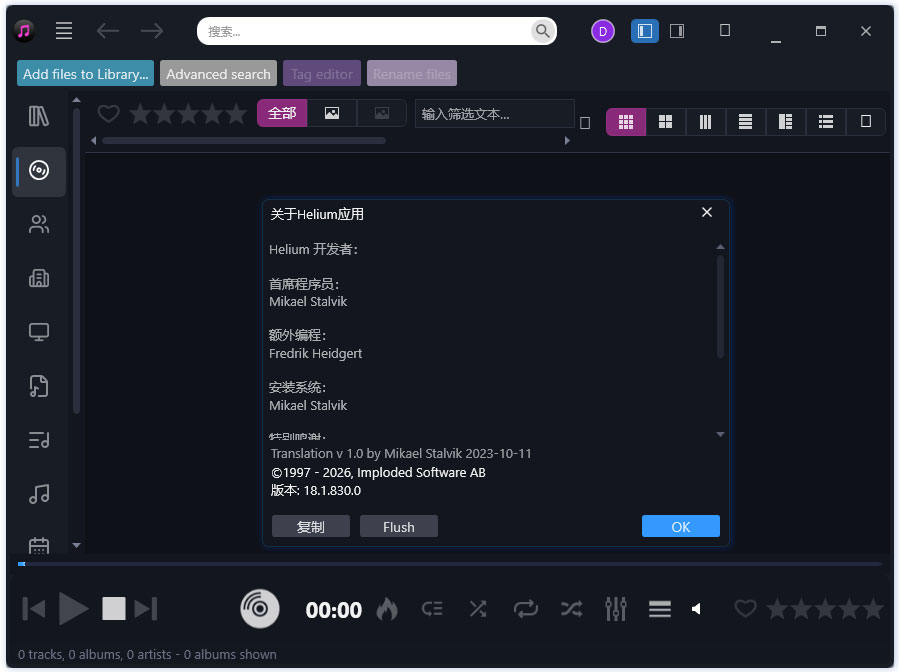Go back with the left arrow
This screenshot has height=672, width=899.
coord(108,31)
